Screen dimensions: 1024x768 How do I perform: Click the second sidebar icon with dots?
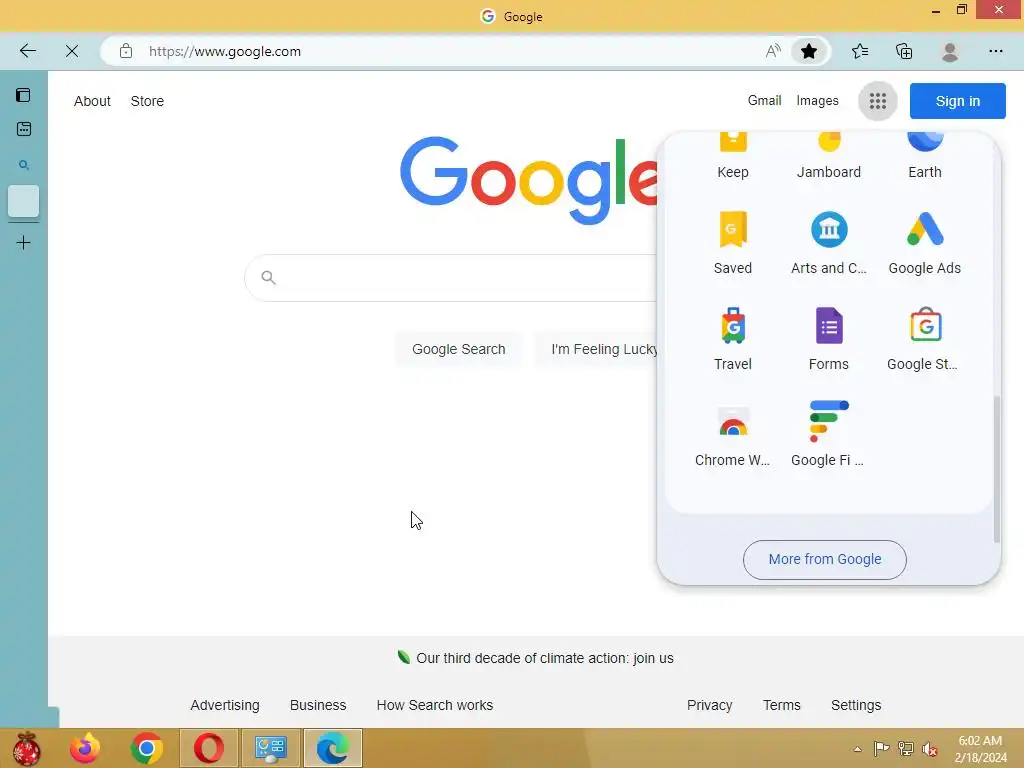(x=24, y=129)
